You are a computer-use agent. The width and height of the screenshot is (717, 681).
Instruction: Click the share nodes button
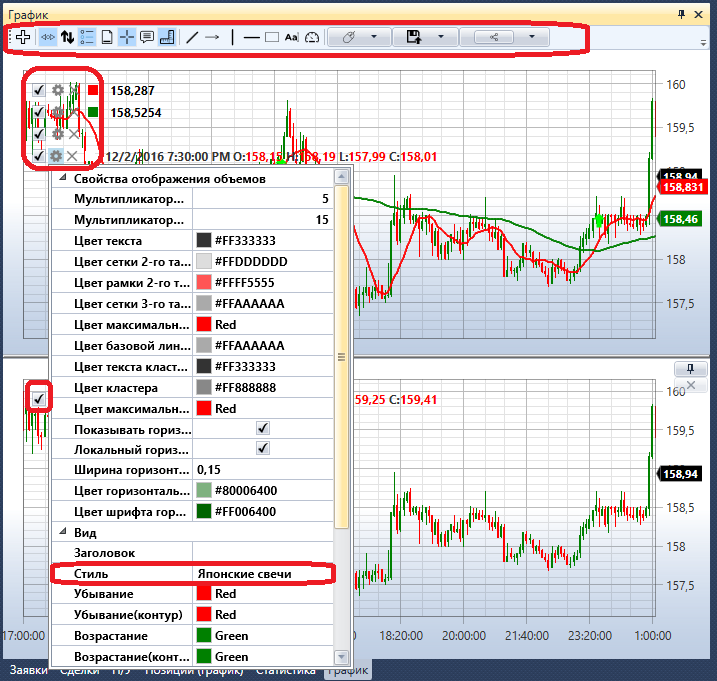coord(494,37)
